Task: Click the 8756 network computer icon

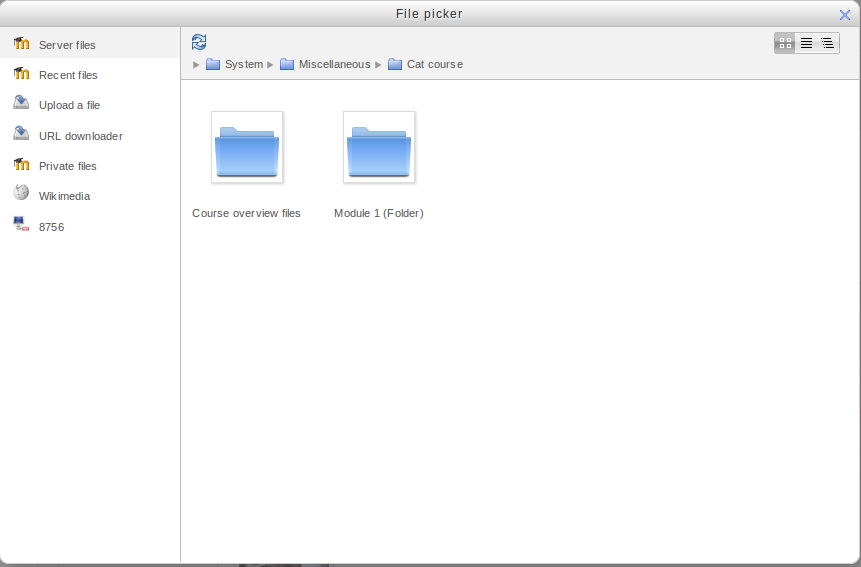Action: (21, 223)
